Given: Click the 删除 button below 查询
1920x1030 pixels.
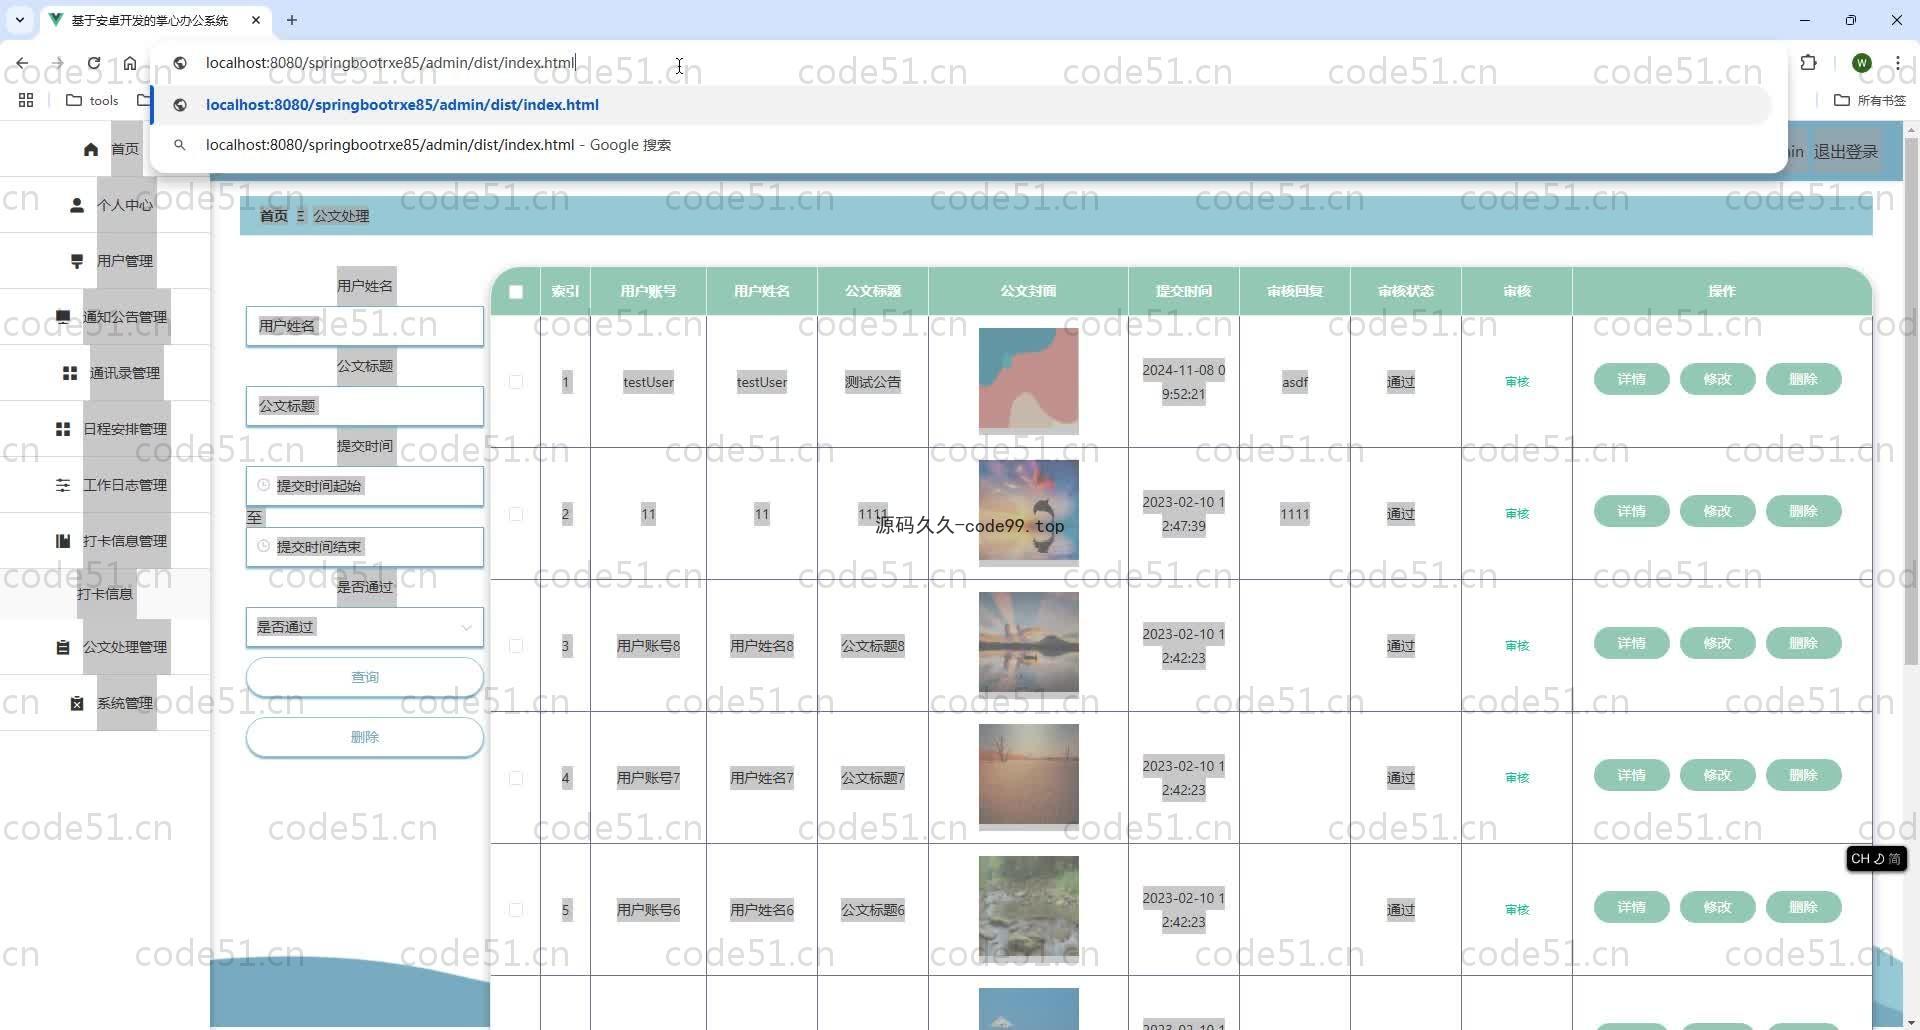Looking at the screenshot, I should click(365, 737).
